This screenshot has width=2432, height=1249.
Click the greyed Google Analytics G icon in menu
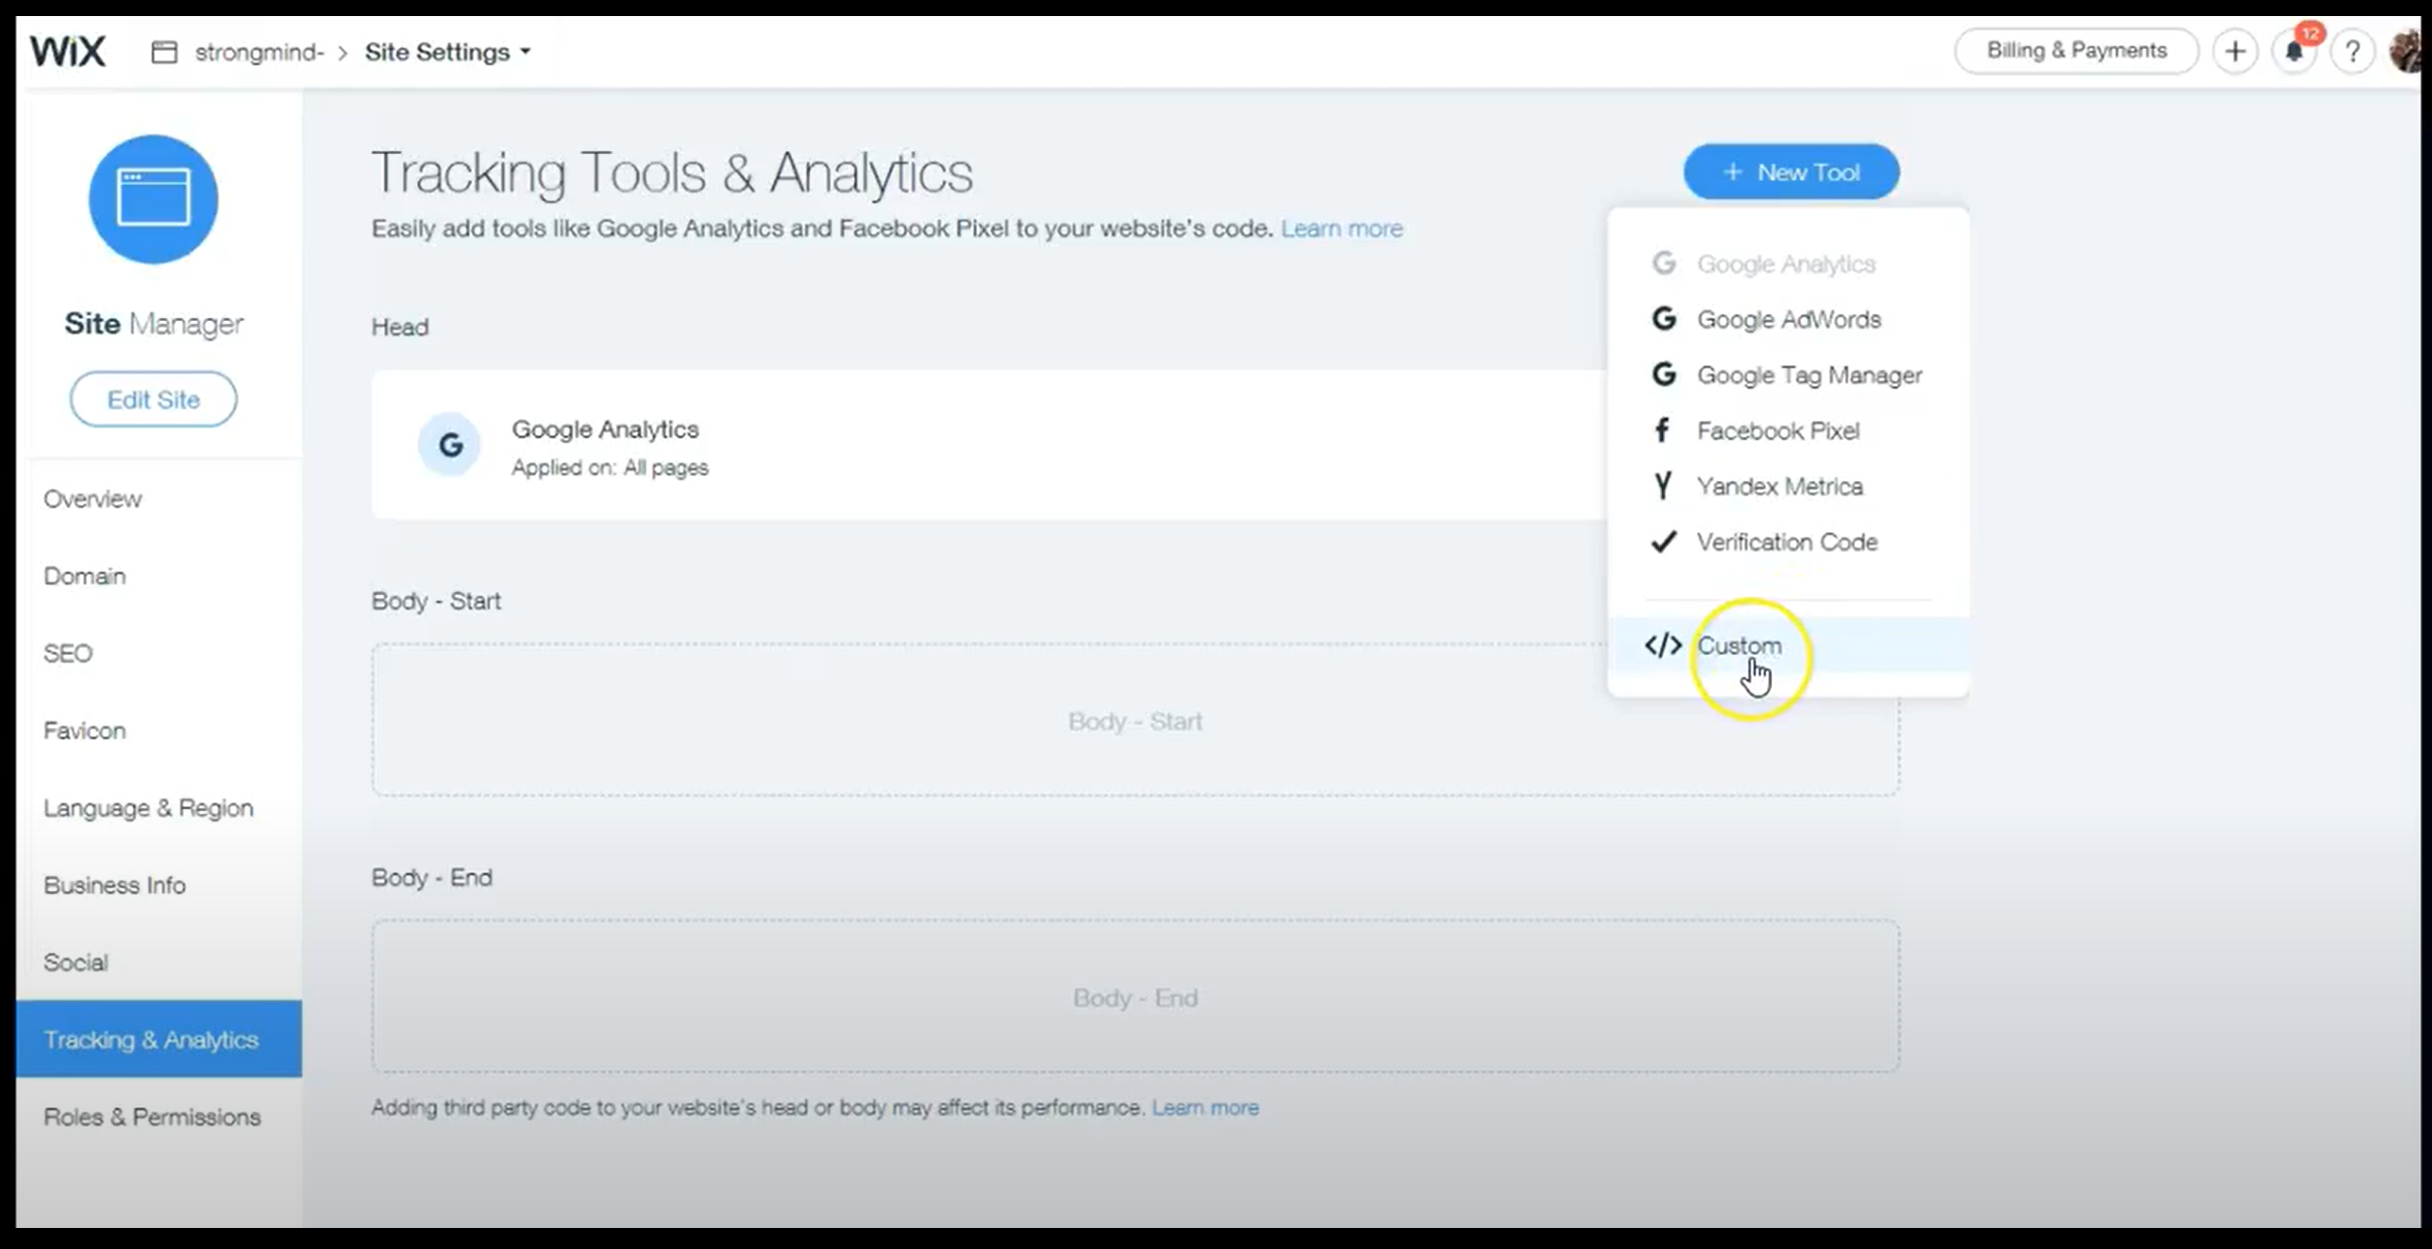click(1663, 263)
